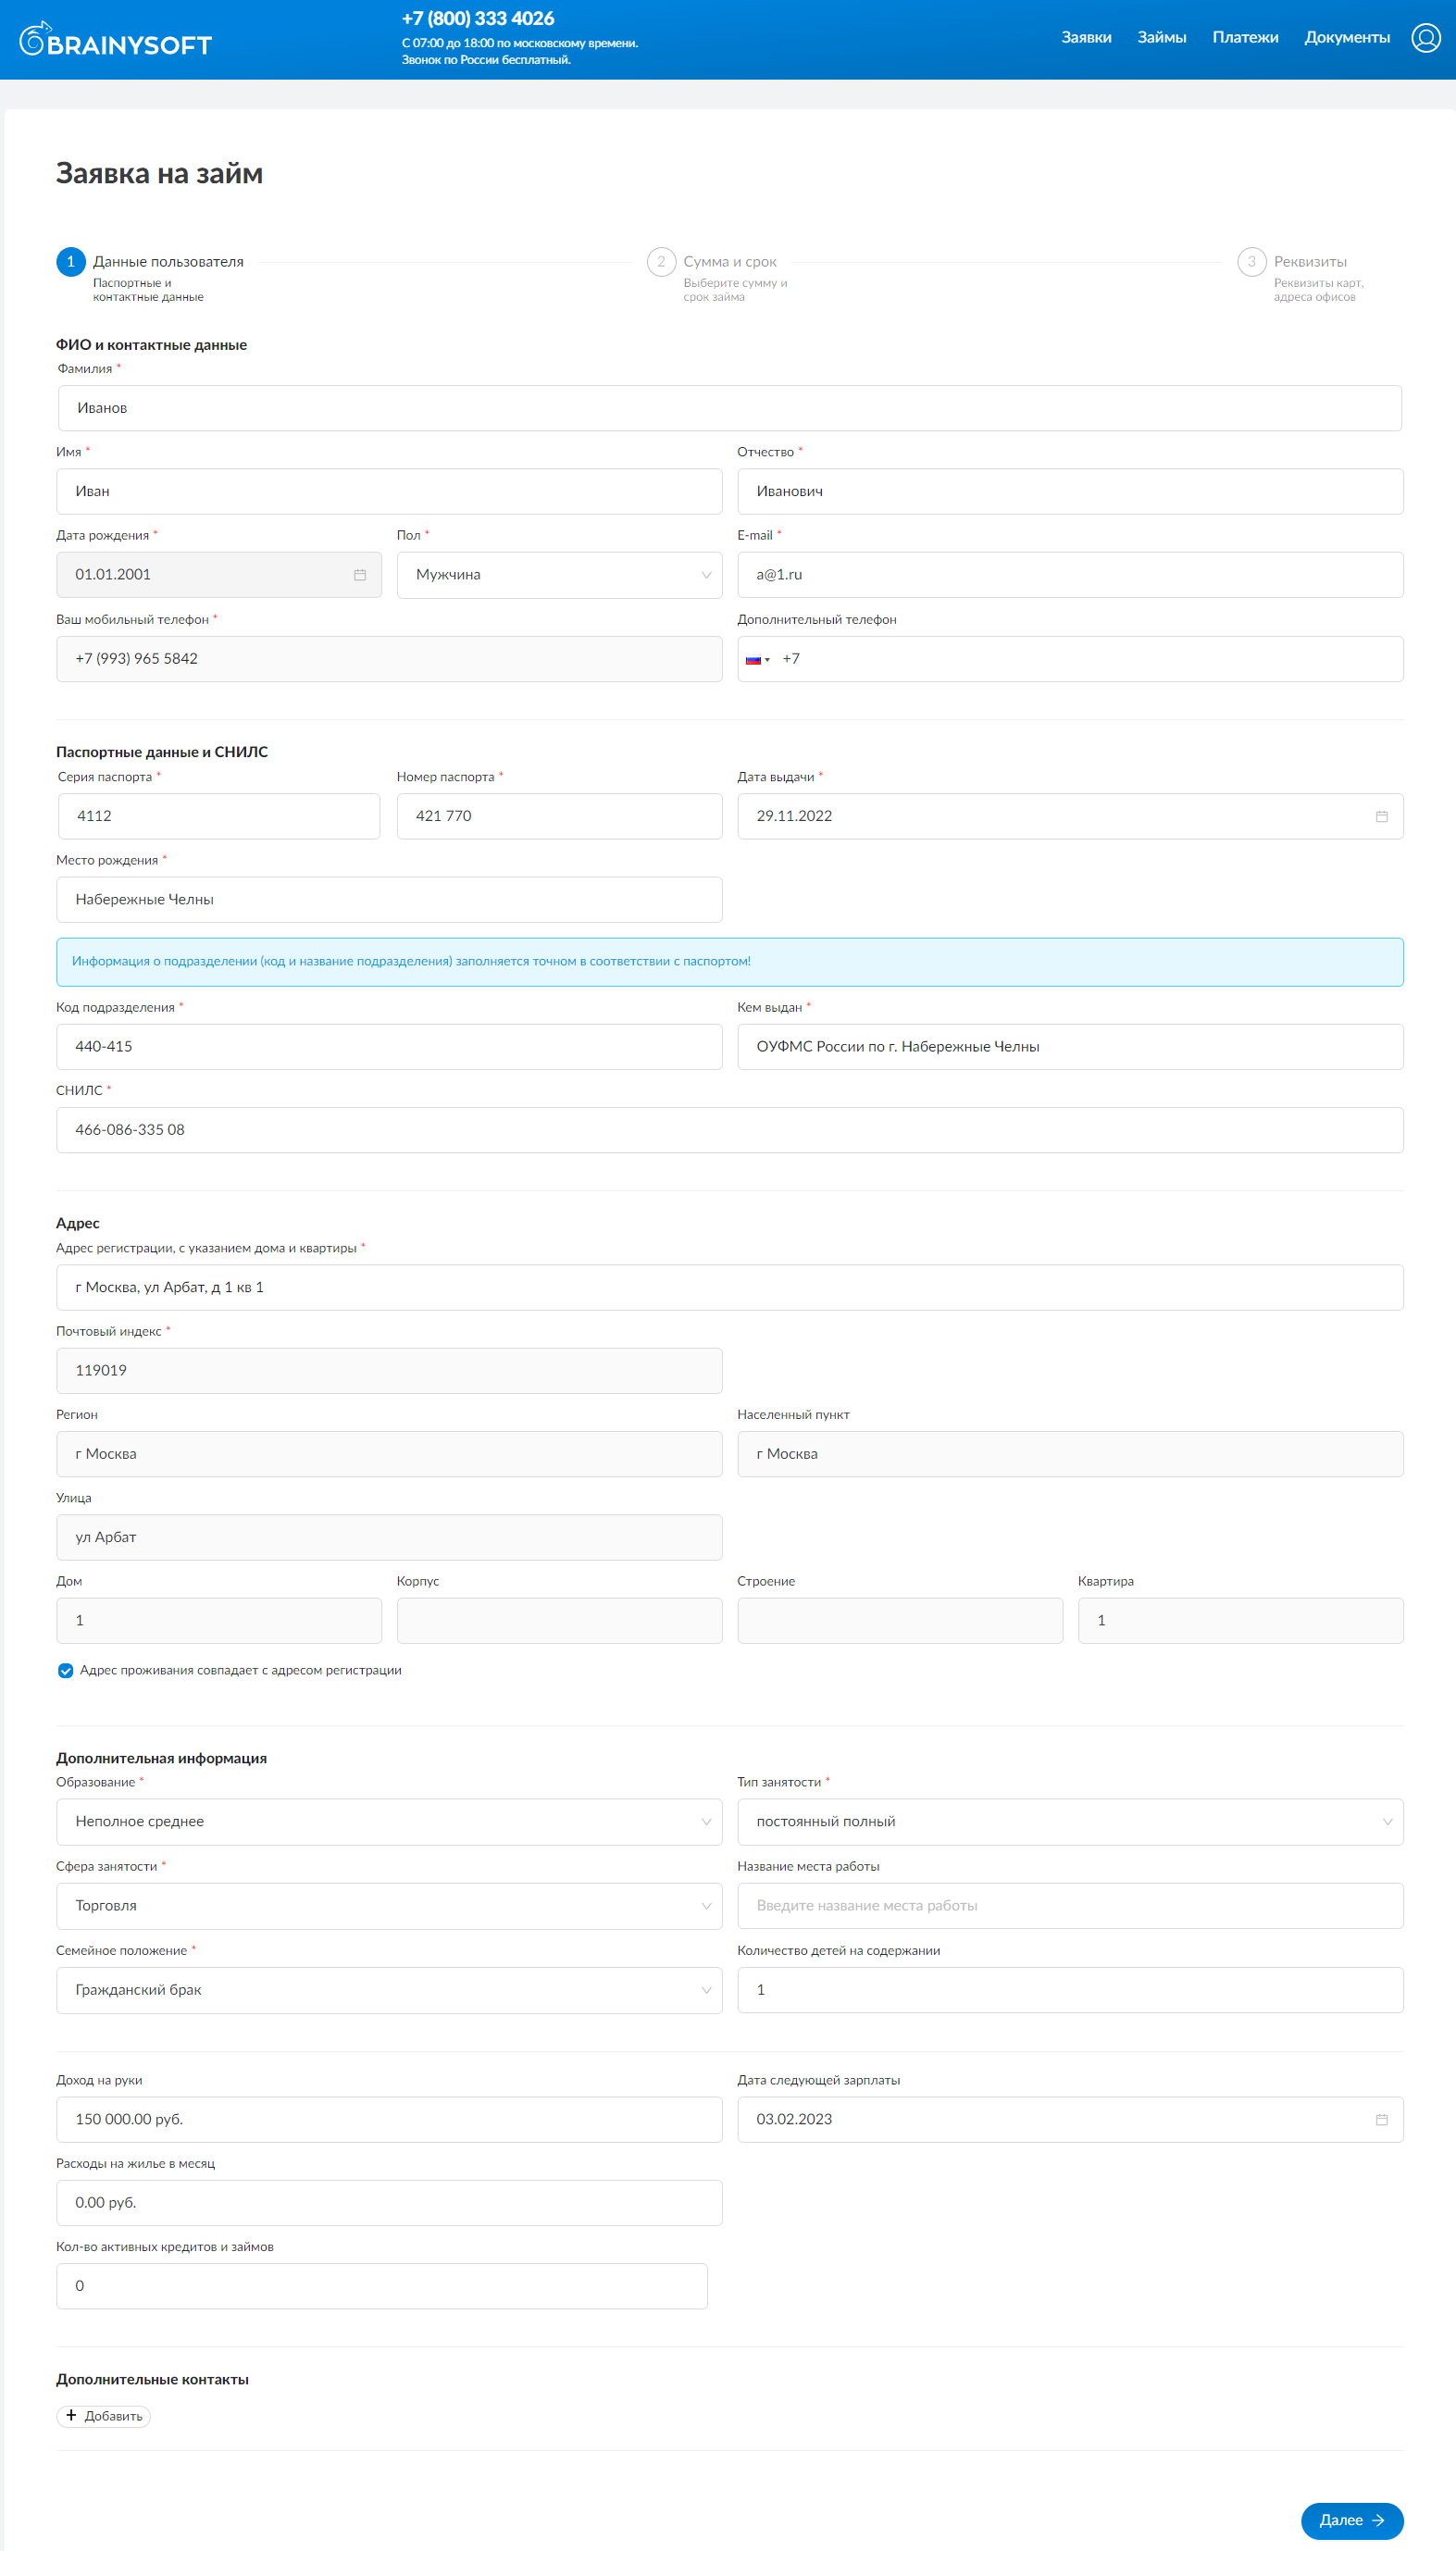Open the Документы menu item
The image size is (1456, 2551).
tap(1347, 38)
